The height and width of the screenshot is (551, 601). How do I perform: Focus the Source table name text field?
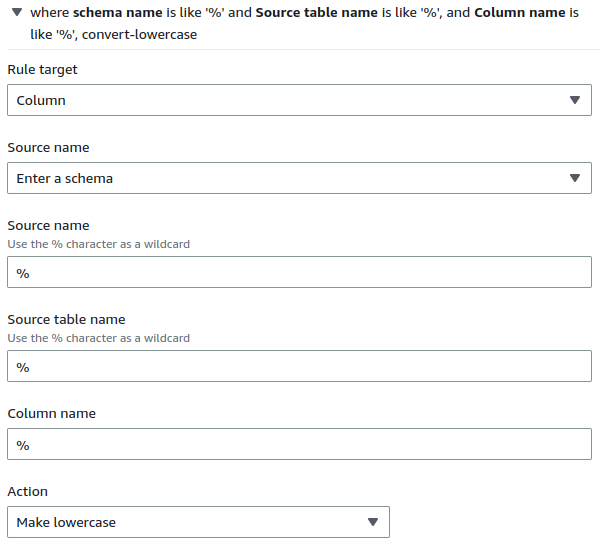point(298,367)
